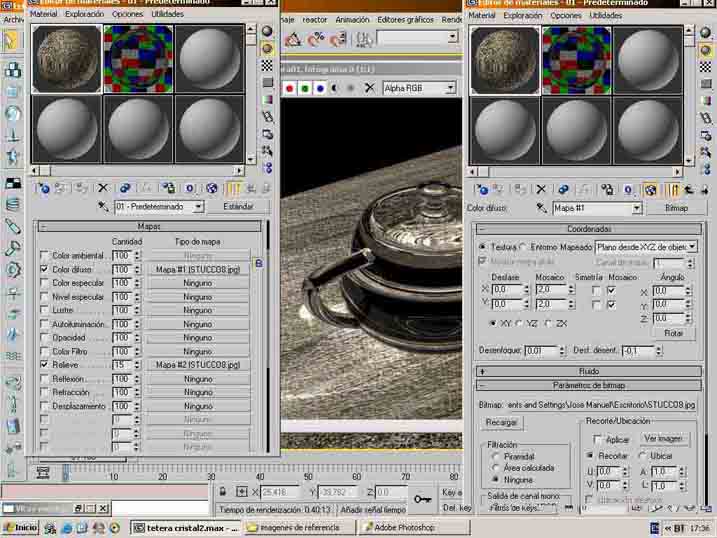Viewport: 717px width, 538px height.
Task: Select stucco texture sample sphere in left editor
Action: pyautogui.click(x=67, y=59)
